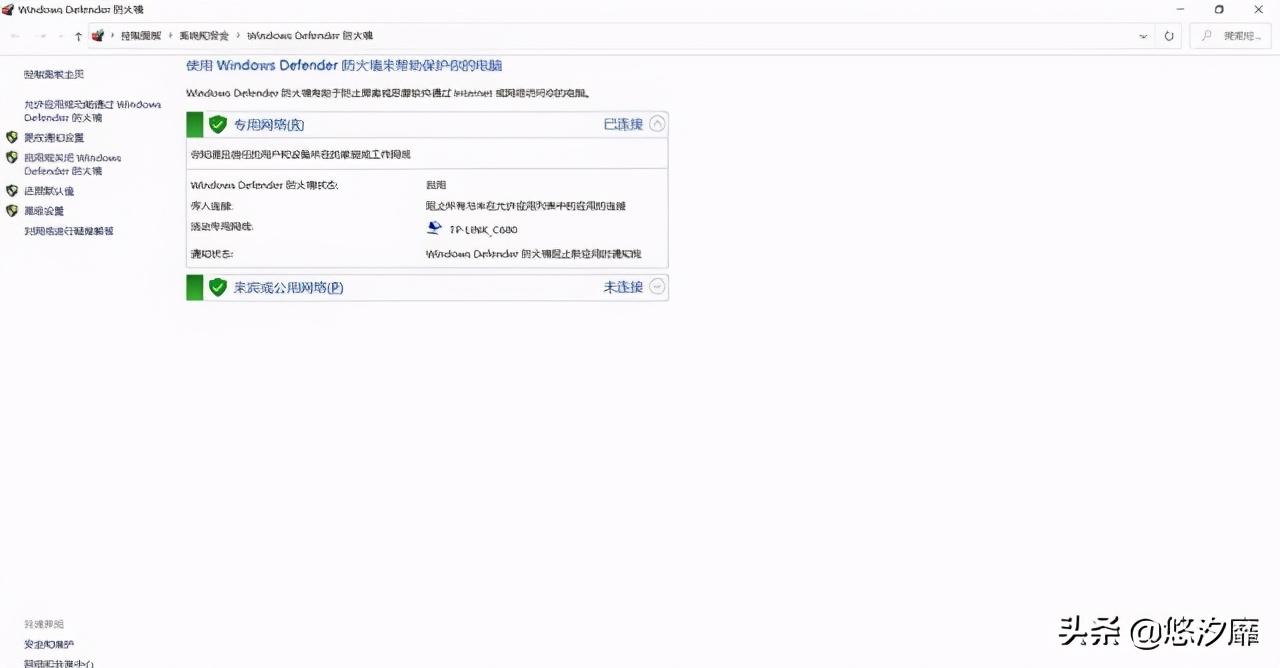Image resolution: width=1280 pixels, height=668 pixels.
Task: Refresh the firewall page
Action: 1169,36
